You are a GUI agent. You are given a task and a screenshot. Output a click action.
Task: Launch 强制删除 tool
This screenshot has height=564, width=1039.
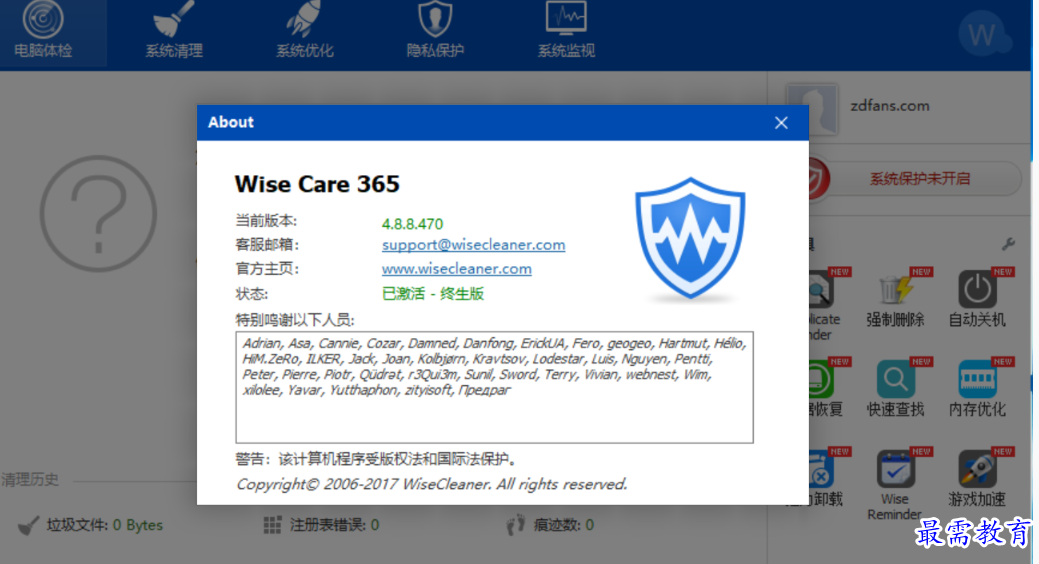(x=895, y=299)
